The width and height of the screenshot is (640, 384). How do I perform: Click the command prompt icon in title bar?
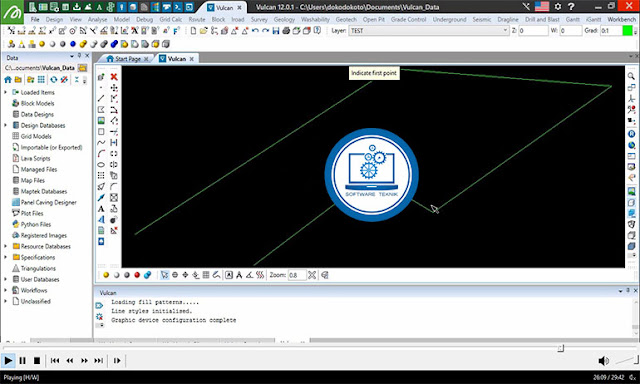click(x=178, y=7)
